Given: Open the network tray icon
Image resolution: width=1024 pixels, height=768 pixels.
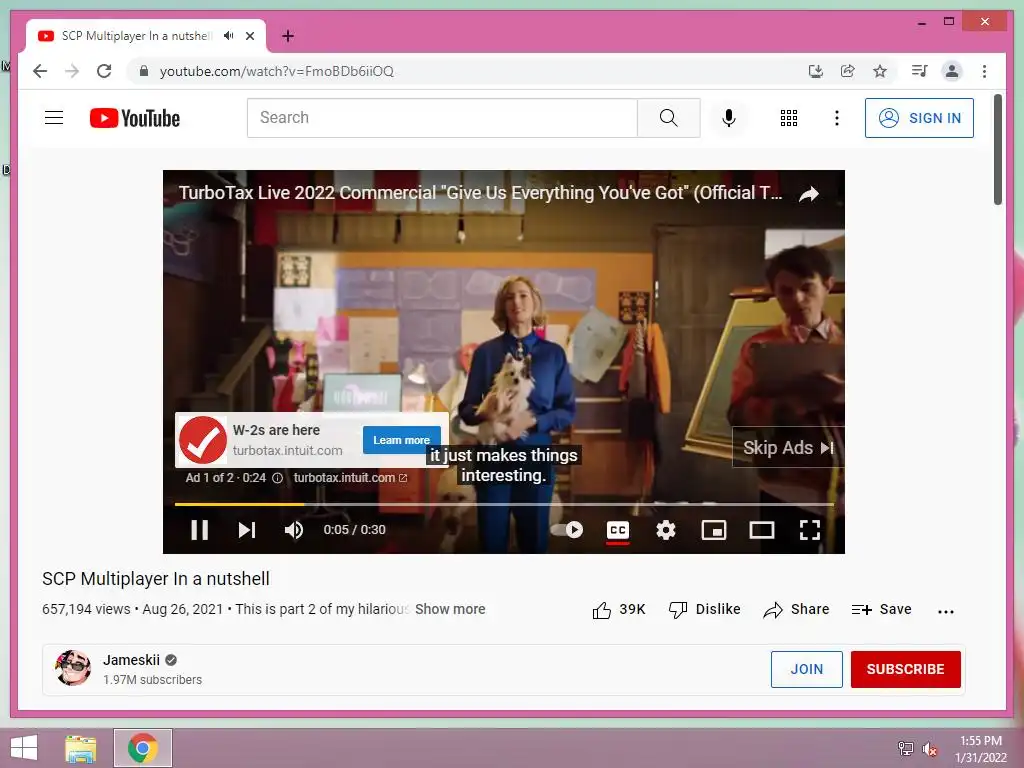Looking at the screenshot, I should 905,749.
